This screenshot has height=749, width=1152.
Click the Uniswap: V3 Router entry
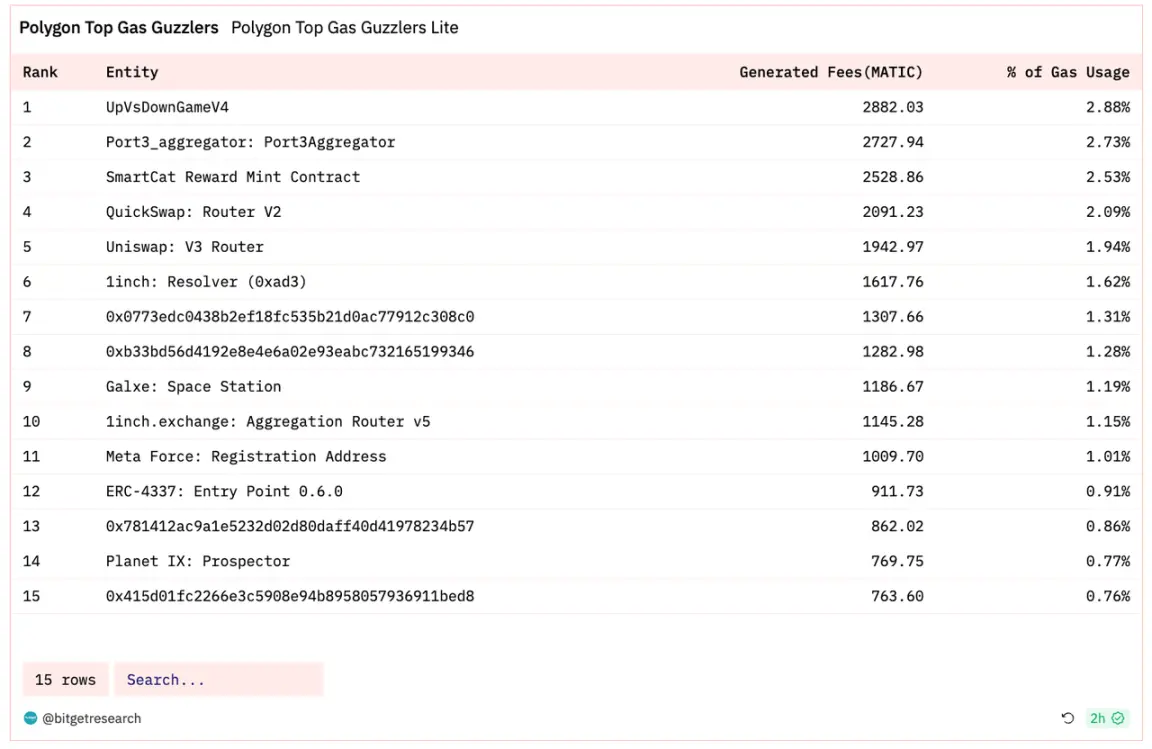point(185,247)
